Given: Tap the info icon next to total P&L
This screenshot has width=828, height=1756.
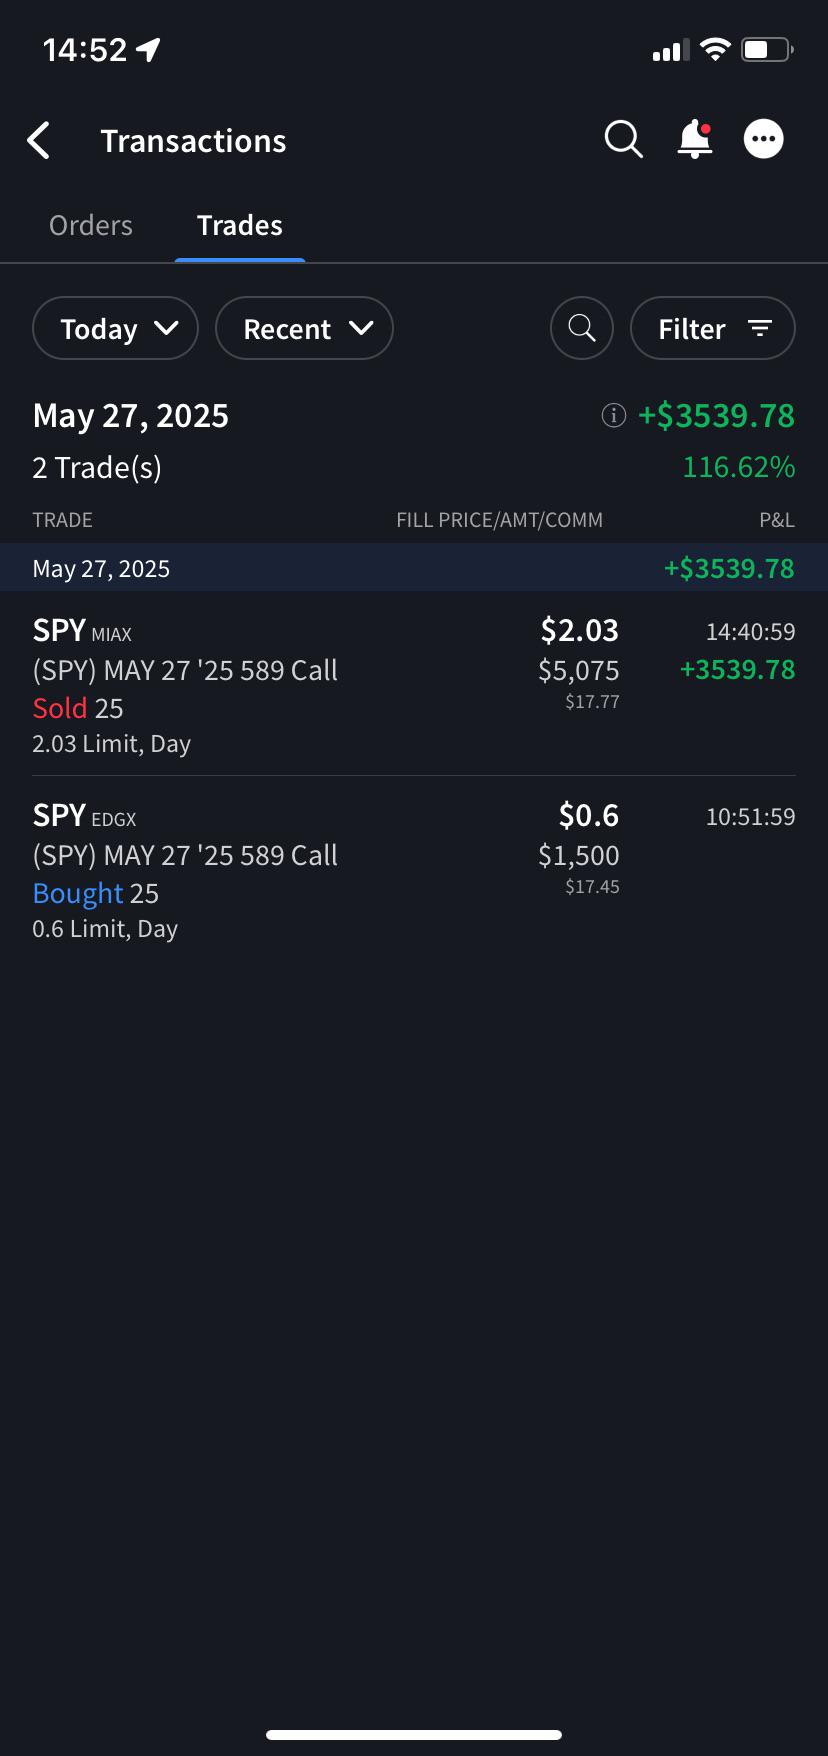Looking at the screenshot, I should click(613, 415).
